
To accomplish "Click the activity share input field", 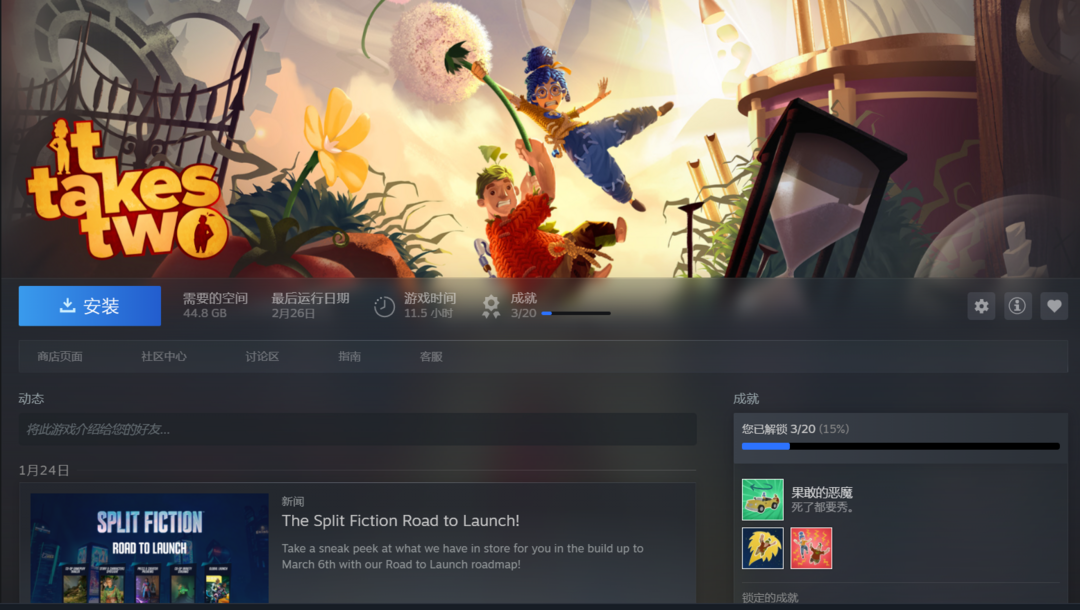I will 357,429.
